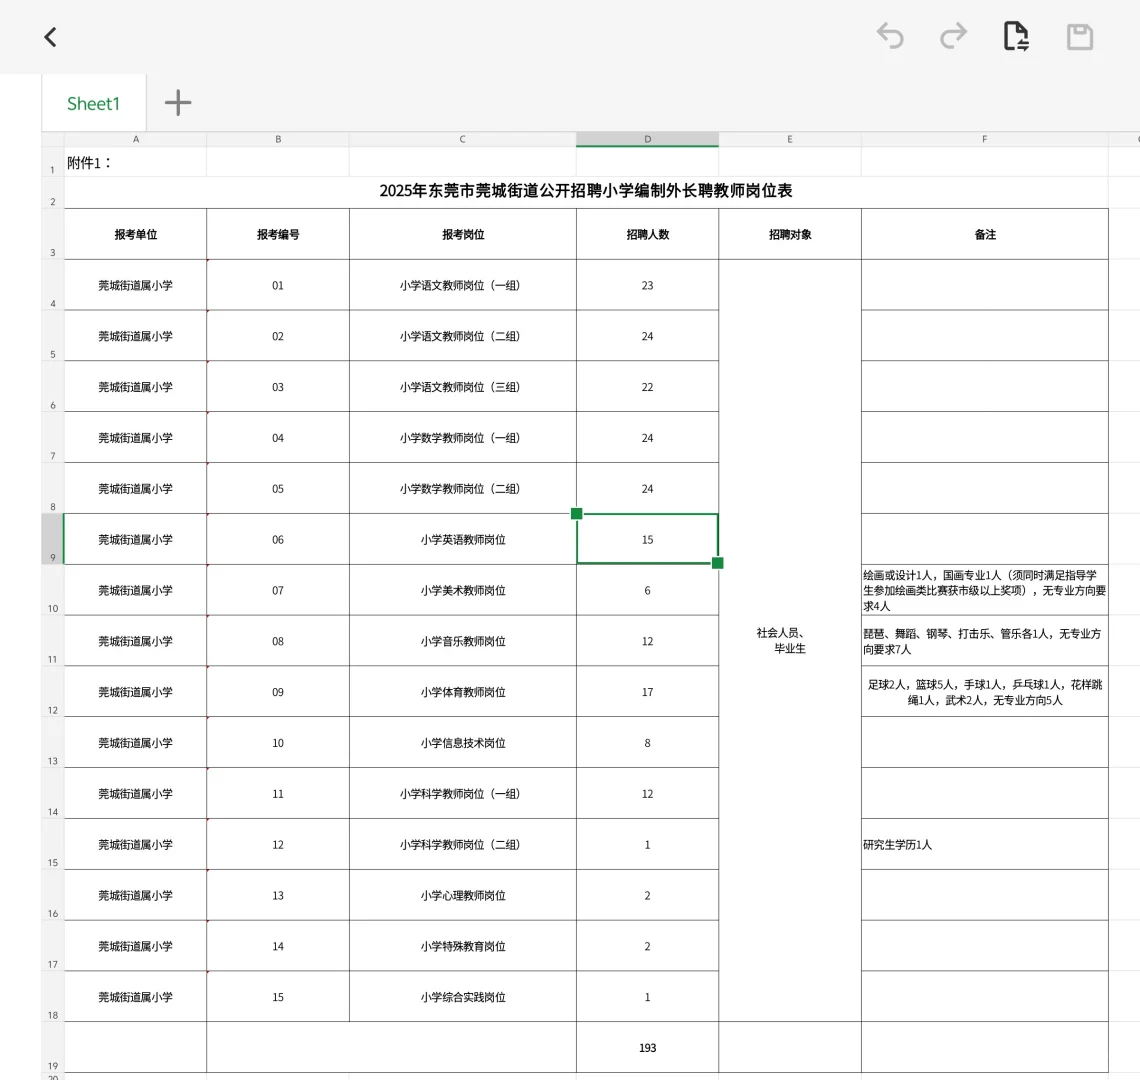The image size is (1140, 1080).
Task: Select column F header
Action: click(x=984, y=139)
